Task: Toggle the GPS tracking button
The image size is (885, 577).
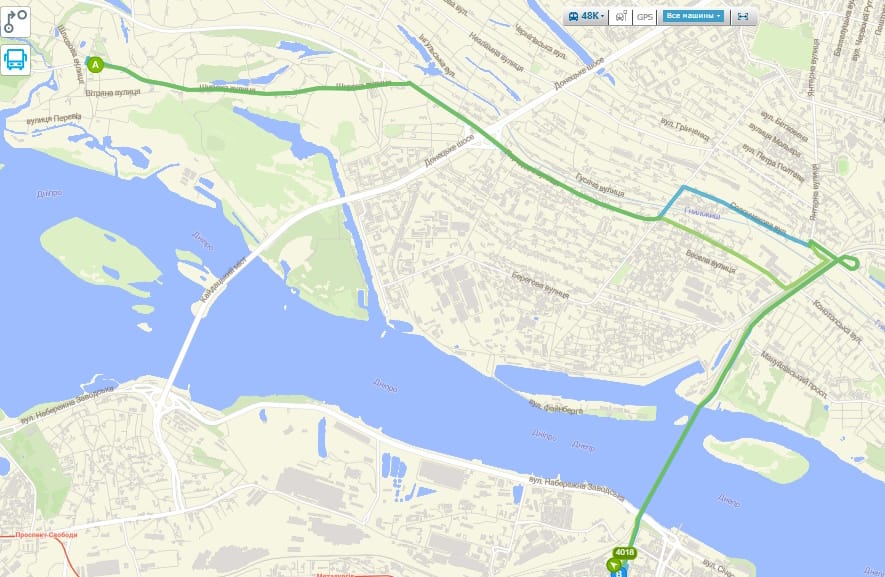Action: tap(645, 16)
